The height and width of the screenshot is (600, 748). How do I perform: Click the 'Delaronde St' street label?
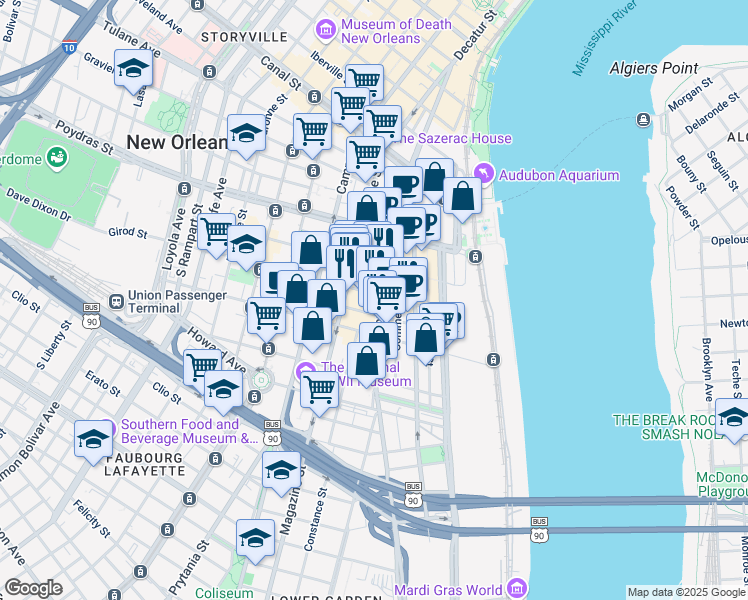coord(712,114)
